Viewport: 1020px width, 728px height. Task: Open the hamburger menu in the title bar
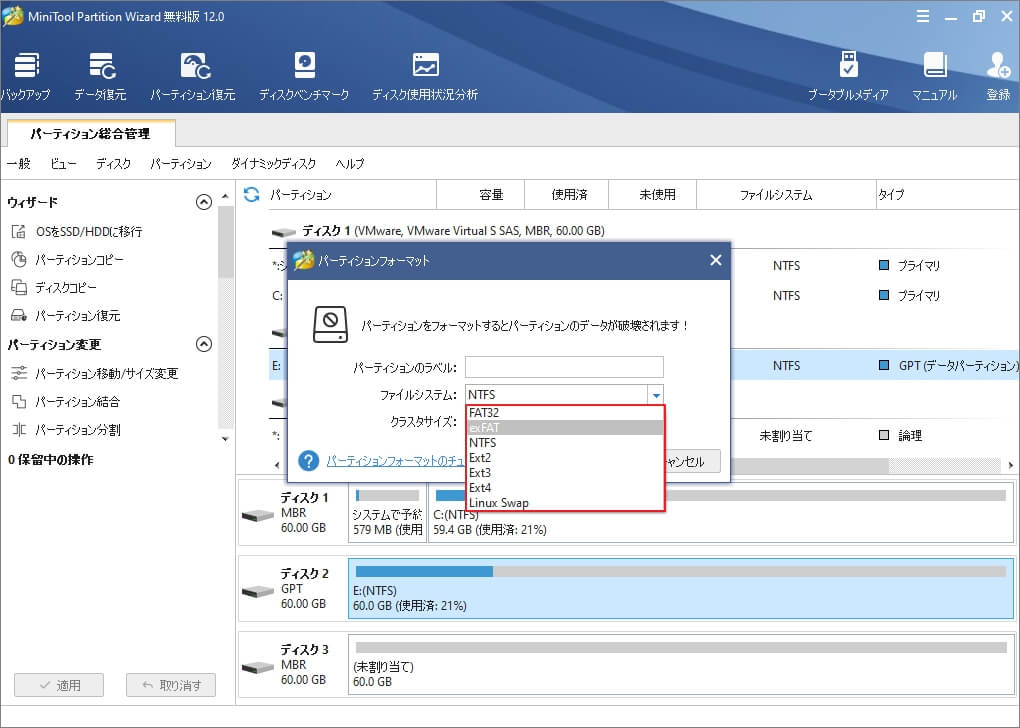tap(922, 16)
